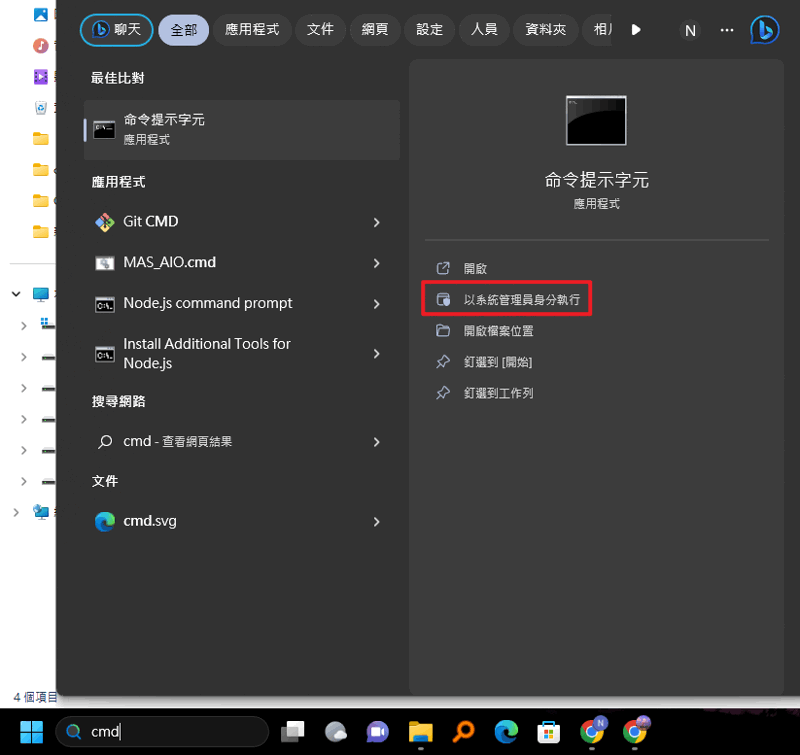Image resolution: width=800 pixels, height=755 pixels.
Task: Open the Widgets weather taskbar icon
Action: (336, 732)
